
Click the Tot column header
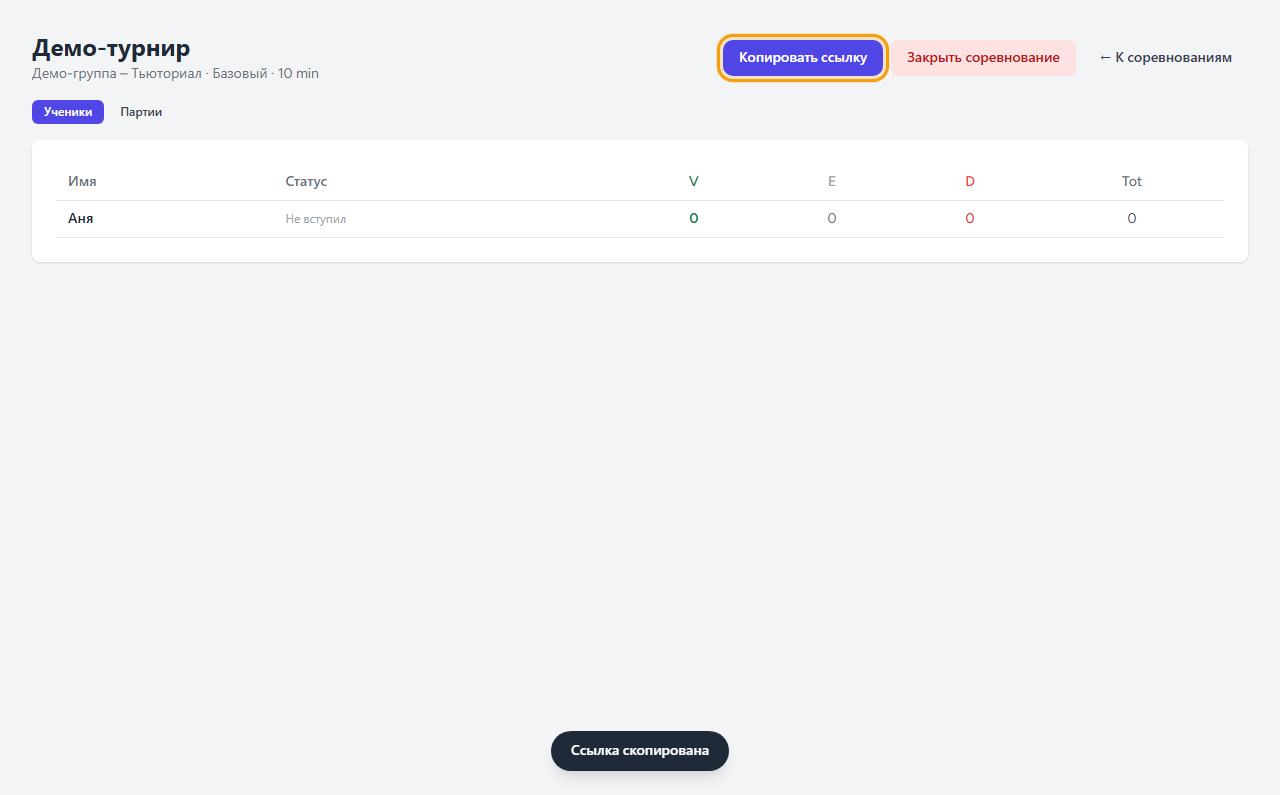coord(1132,181)
